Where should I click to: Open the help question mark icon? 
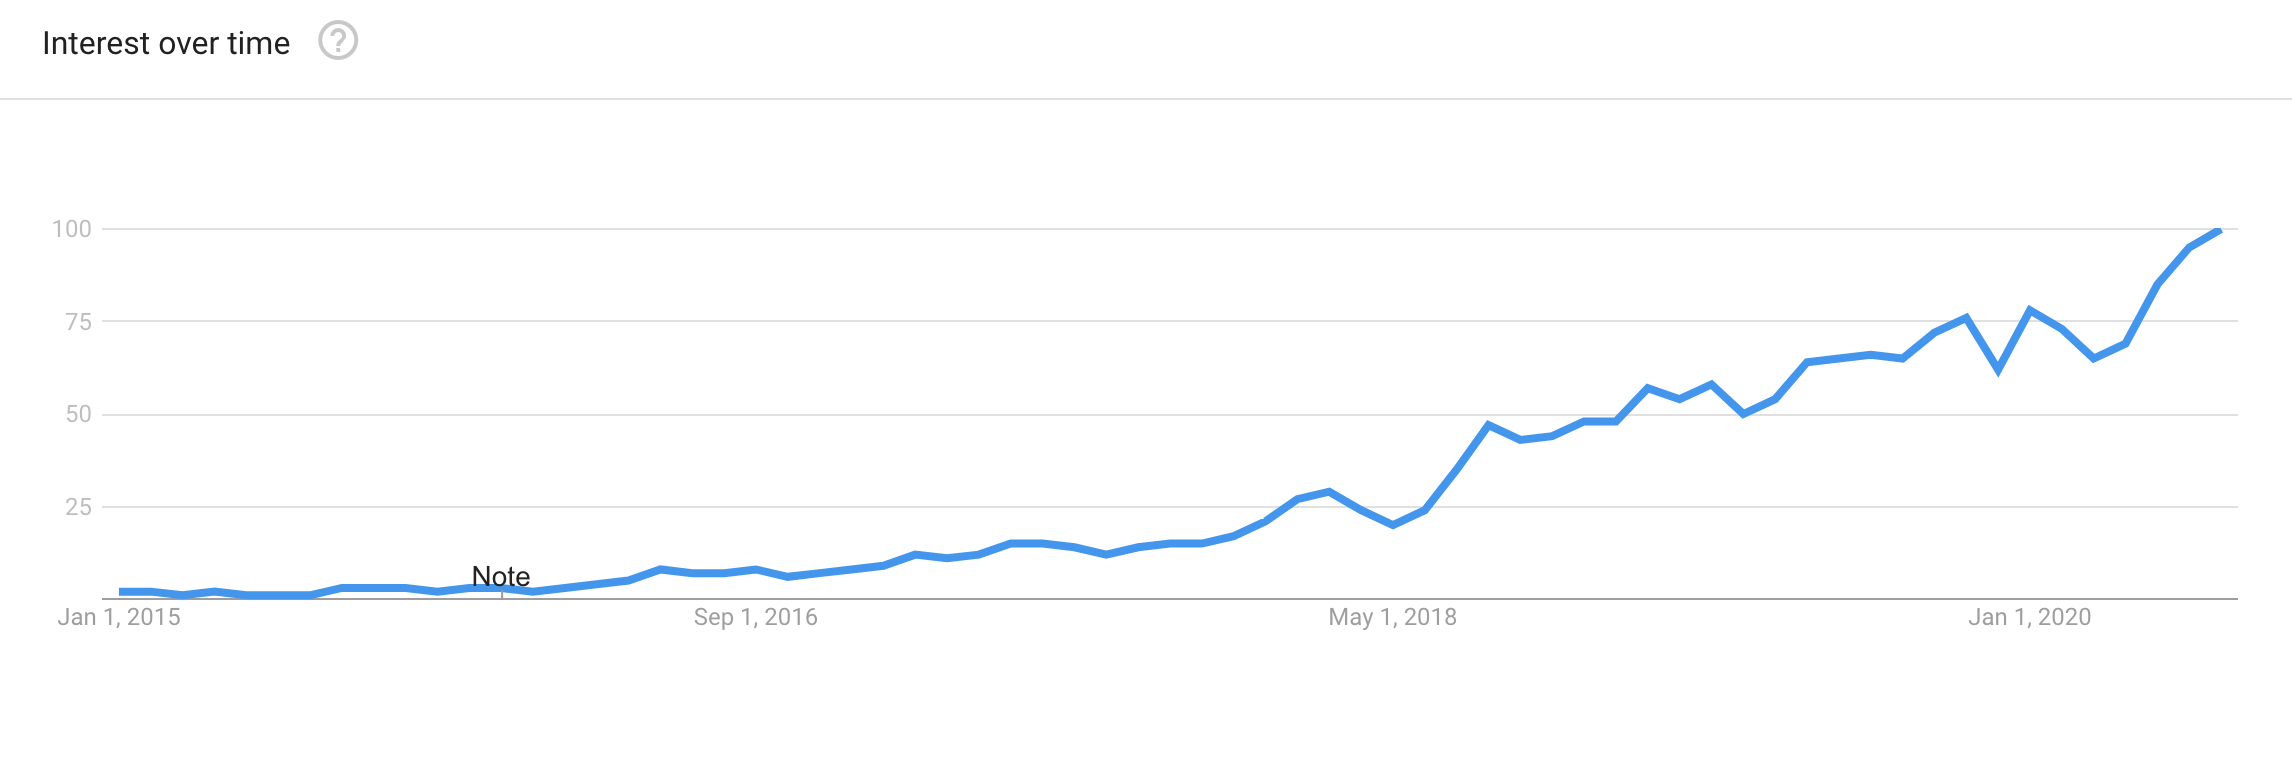click(x=338, y=41)
